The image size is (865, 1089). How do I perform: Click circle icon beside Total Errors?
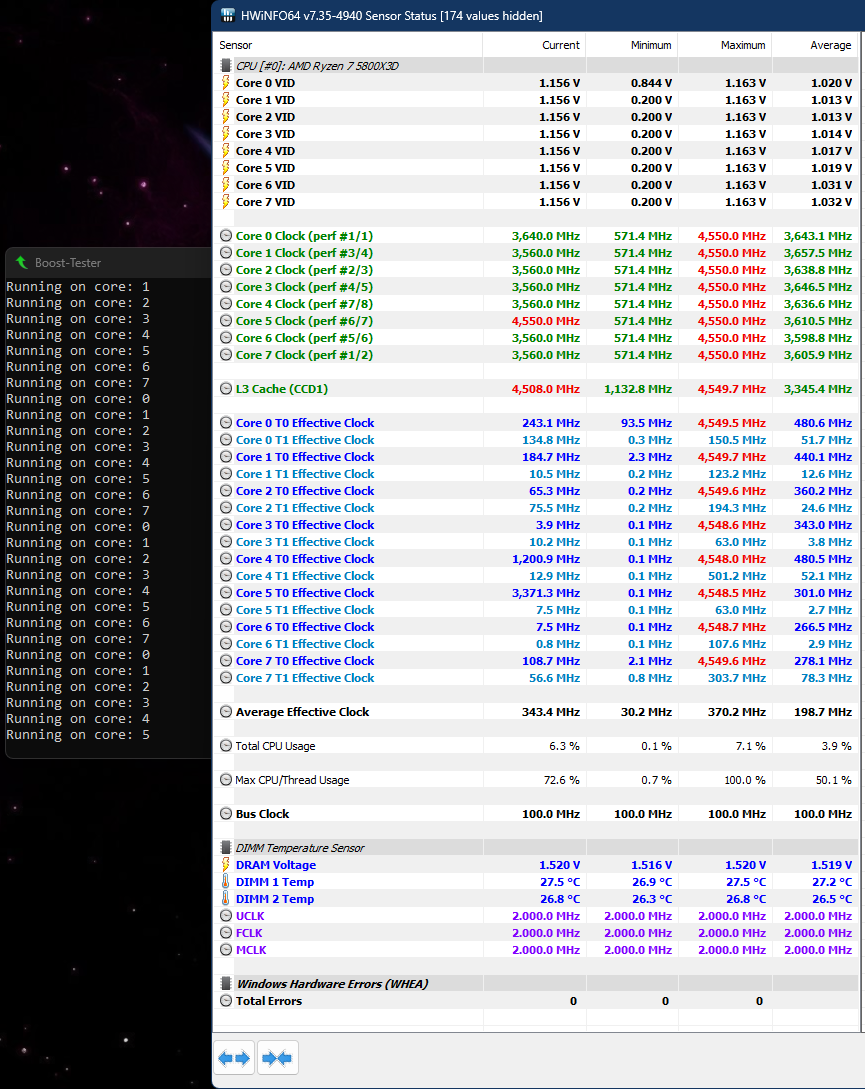[226, 1001]
